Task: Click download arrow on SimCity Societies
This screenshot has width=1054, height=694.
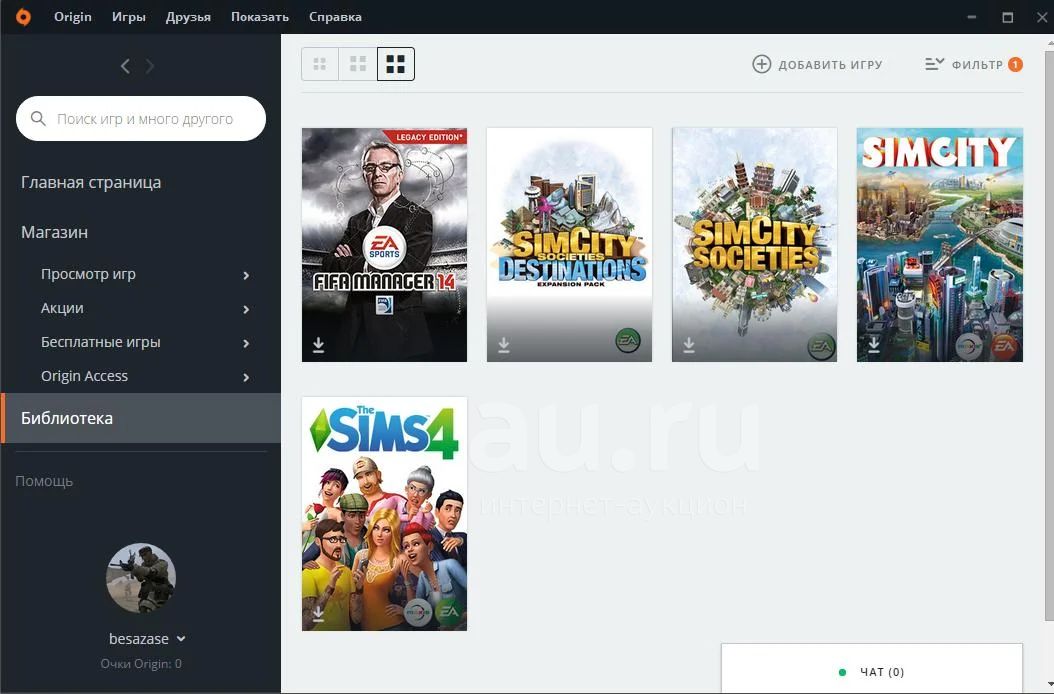Action: 689,345
